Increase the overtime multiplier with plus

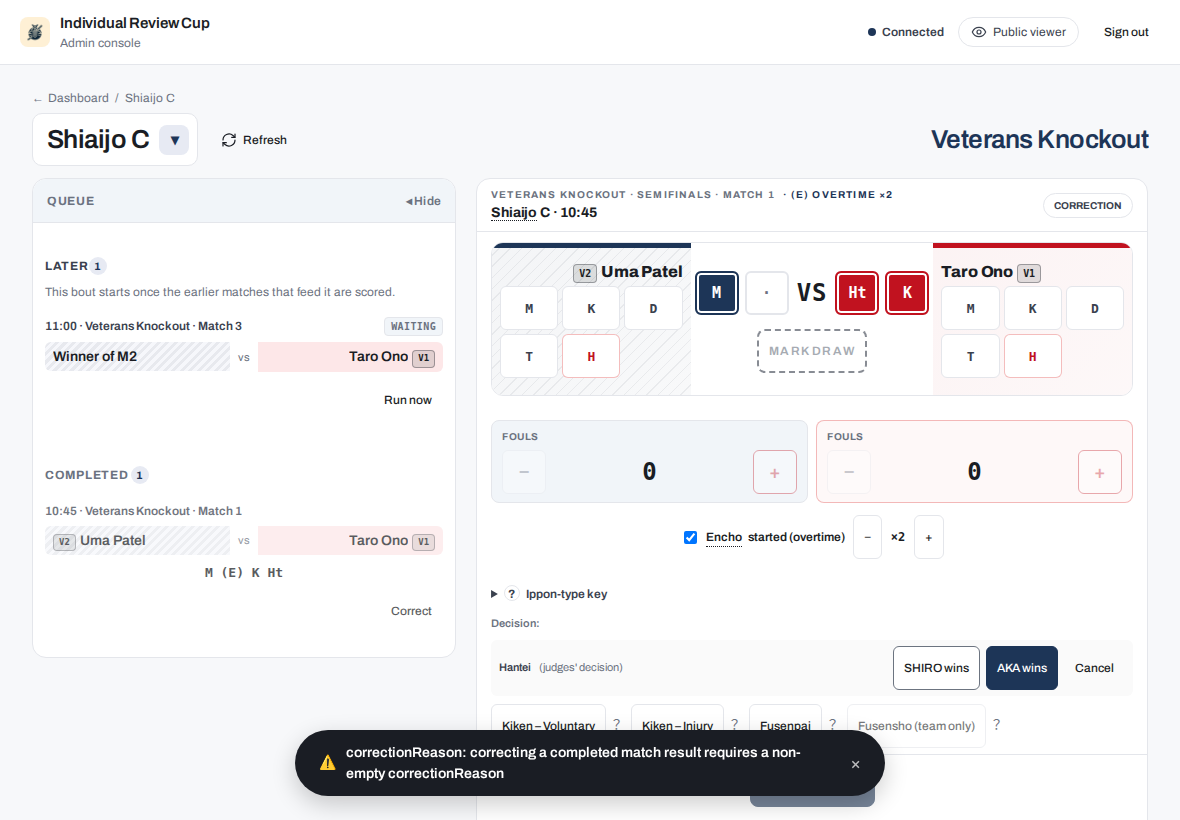click(x=929, y=537)
